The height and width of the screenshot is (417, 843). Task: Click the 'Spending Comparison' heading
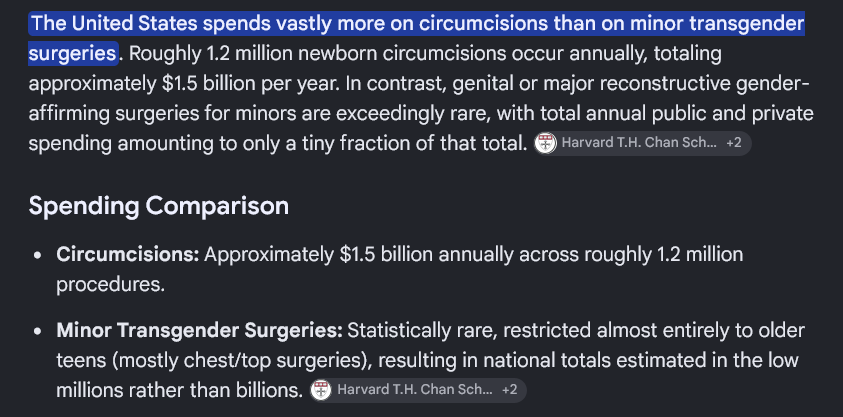[x=159, y=206]
